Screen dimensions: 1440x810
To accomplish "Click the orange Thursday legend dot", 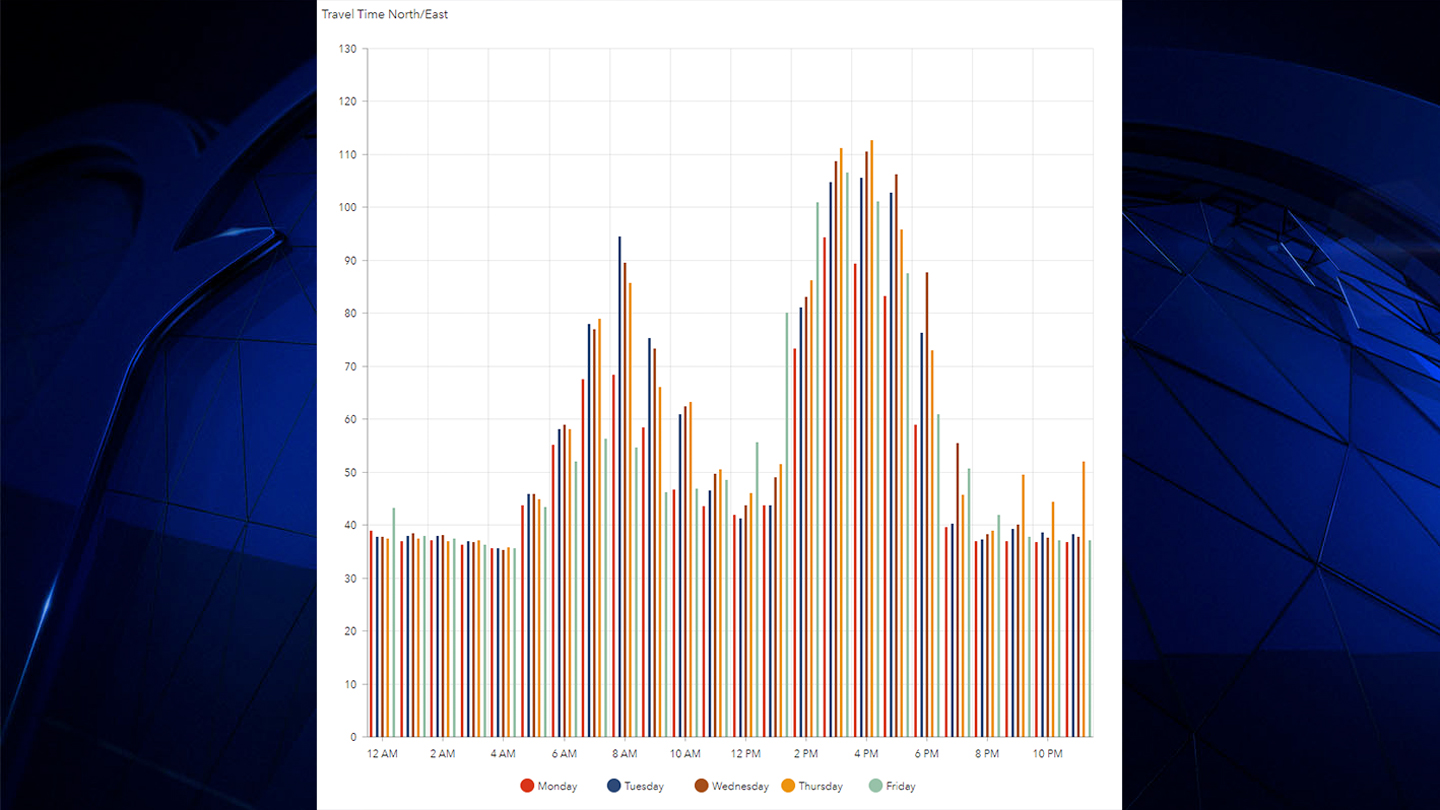I will coord(788,786).
